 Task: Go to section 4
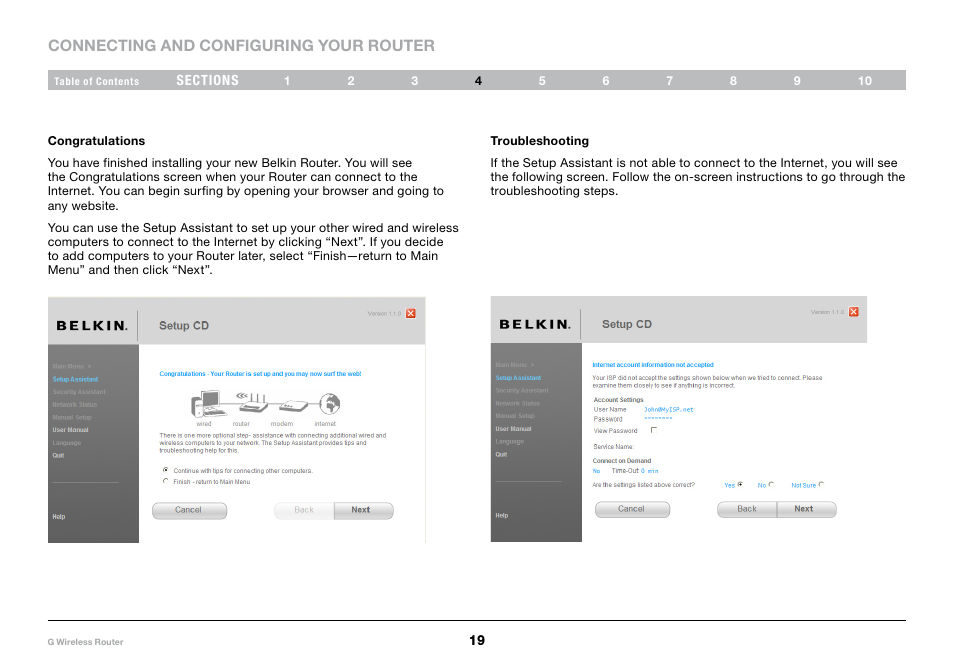tap(478, 81)
